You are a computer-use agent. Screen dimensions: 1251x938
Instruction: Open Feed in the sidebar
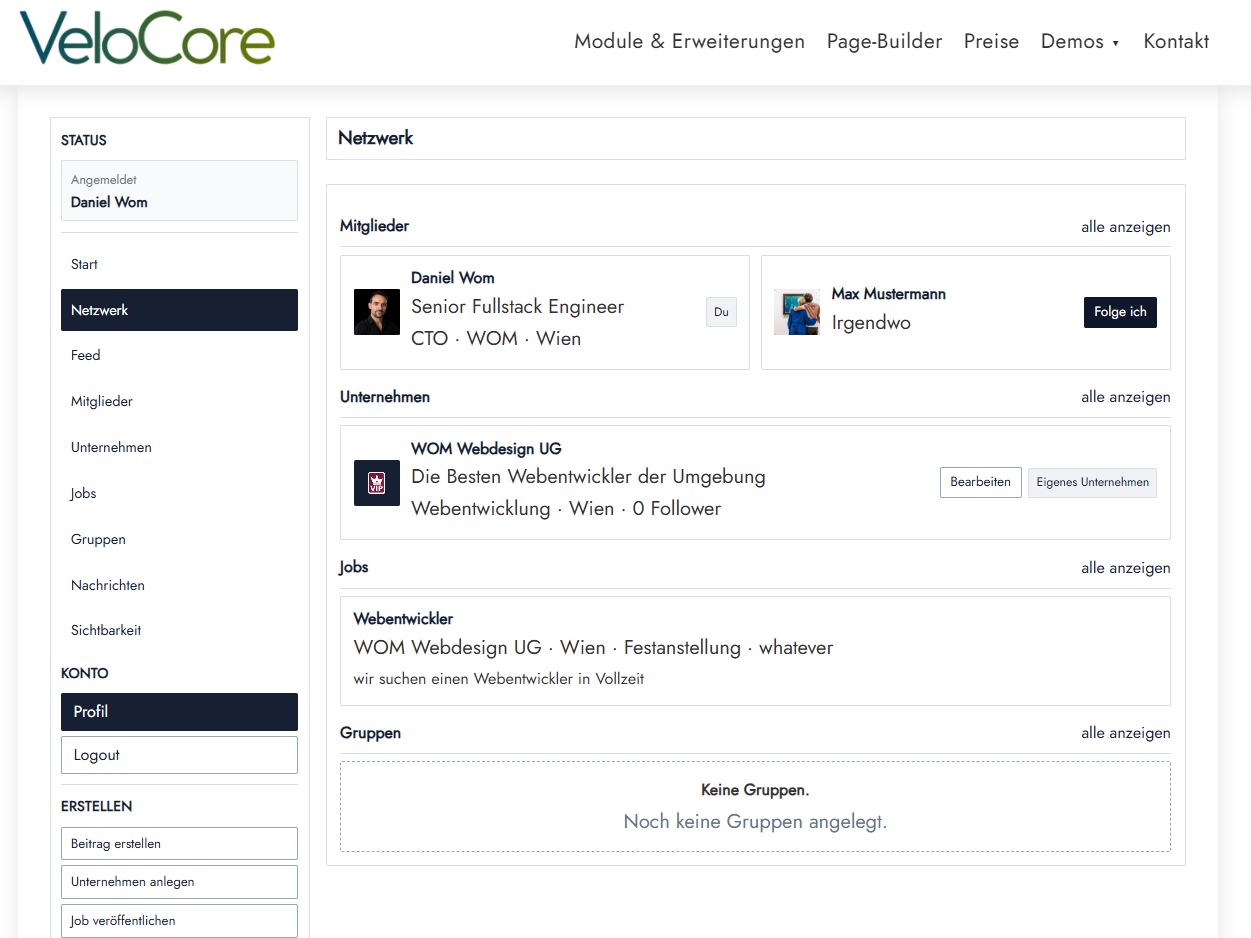(x=179, y=355)
